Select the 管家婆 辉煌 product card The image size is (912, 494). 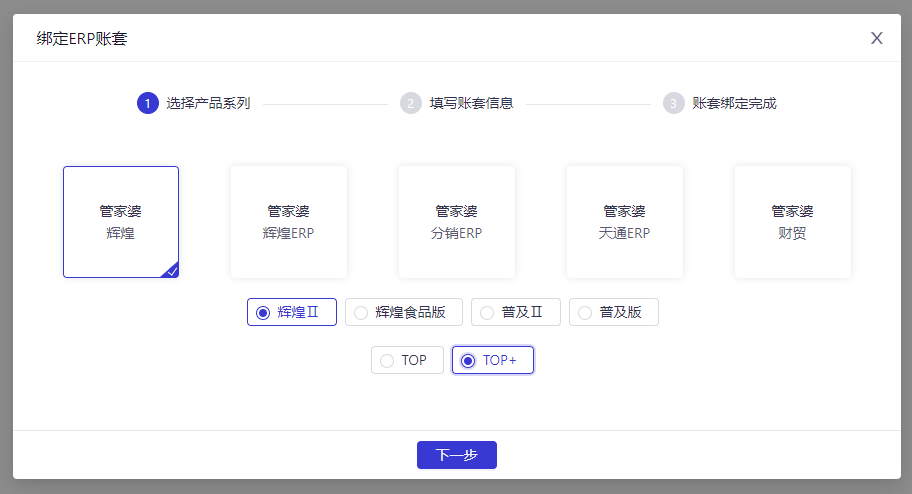pyautogui.click(x=121, y=222)
